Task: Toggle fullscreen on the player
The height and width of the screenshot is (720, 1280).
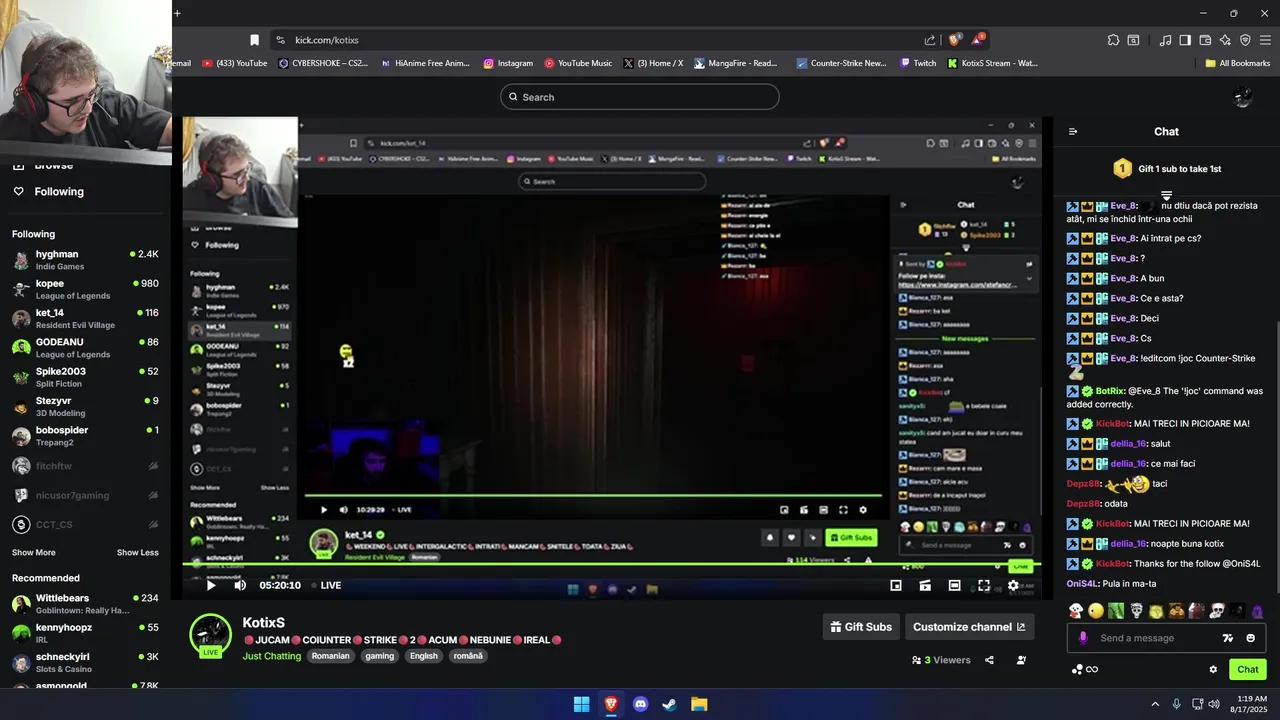Action: [x=984, y=586]
